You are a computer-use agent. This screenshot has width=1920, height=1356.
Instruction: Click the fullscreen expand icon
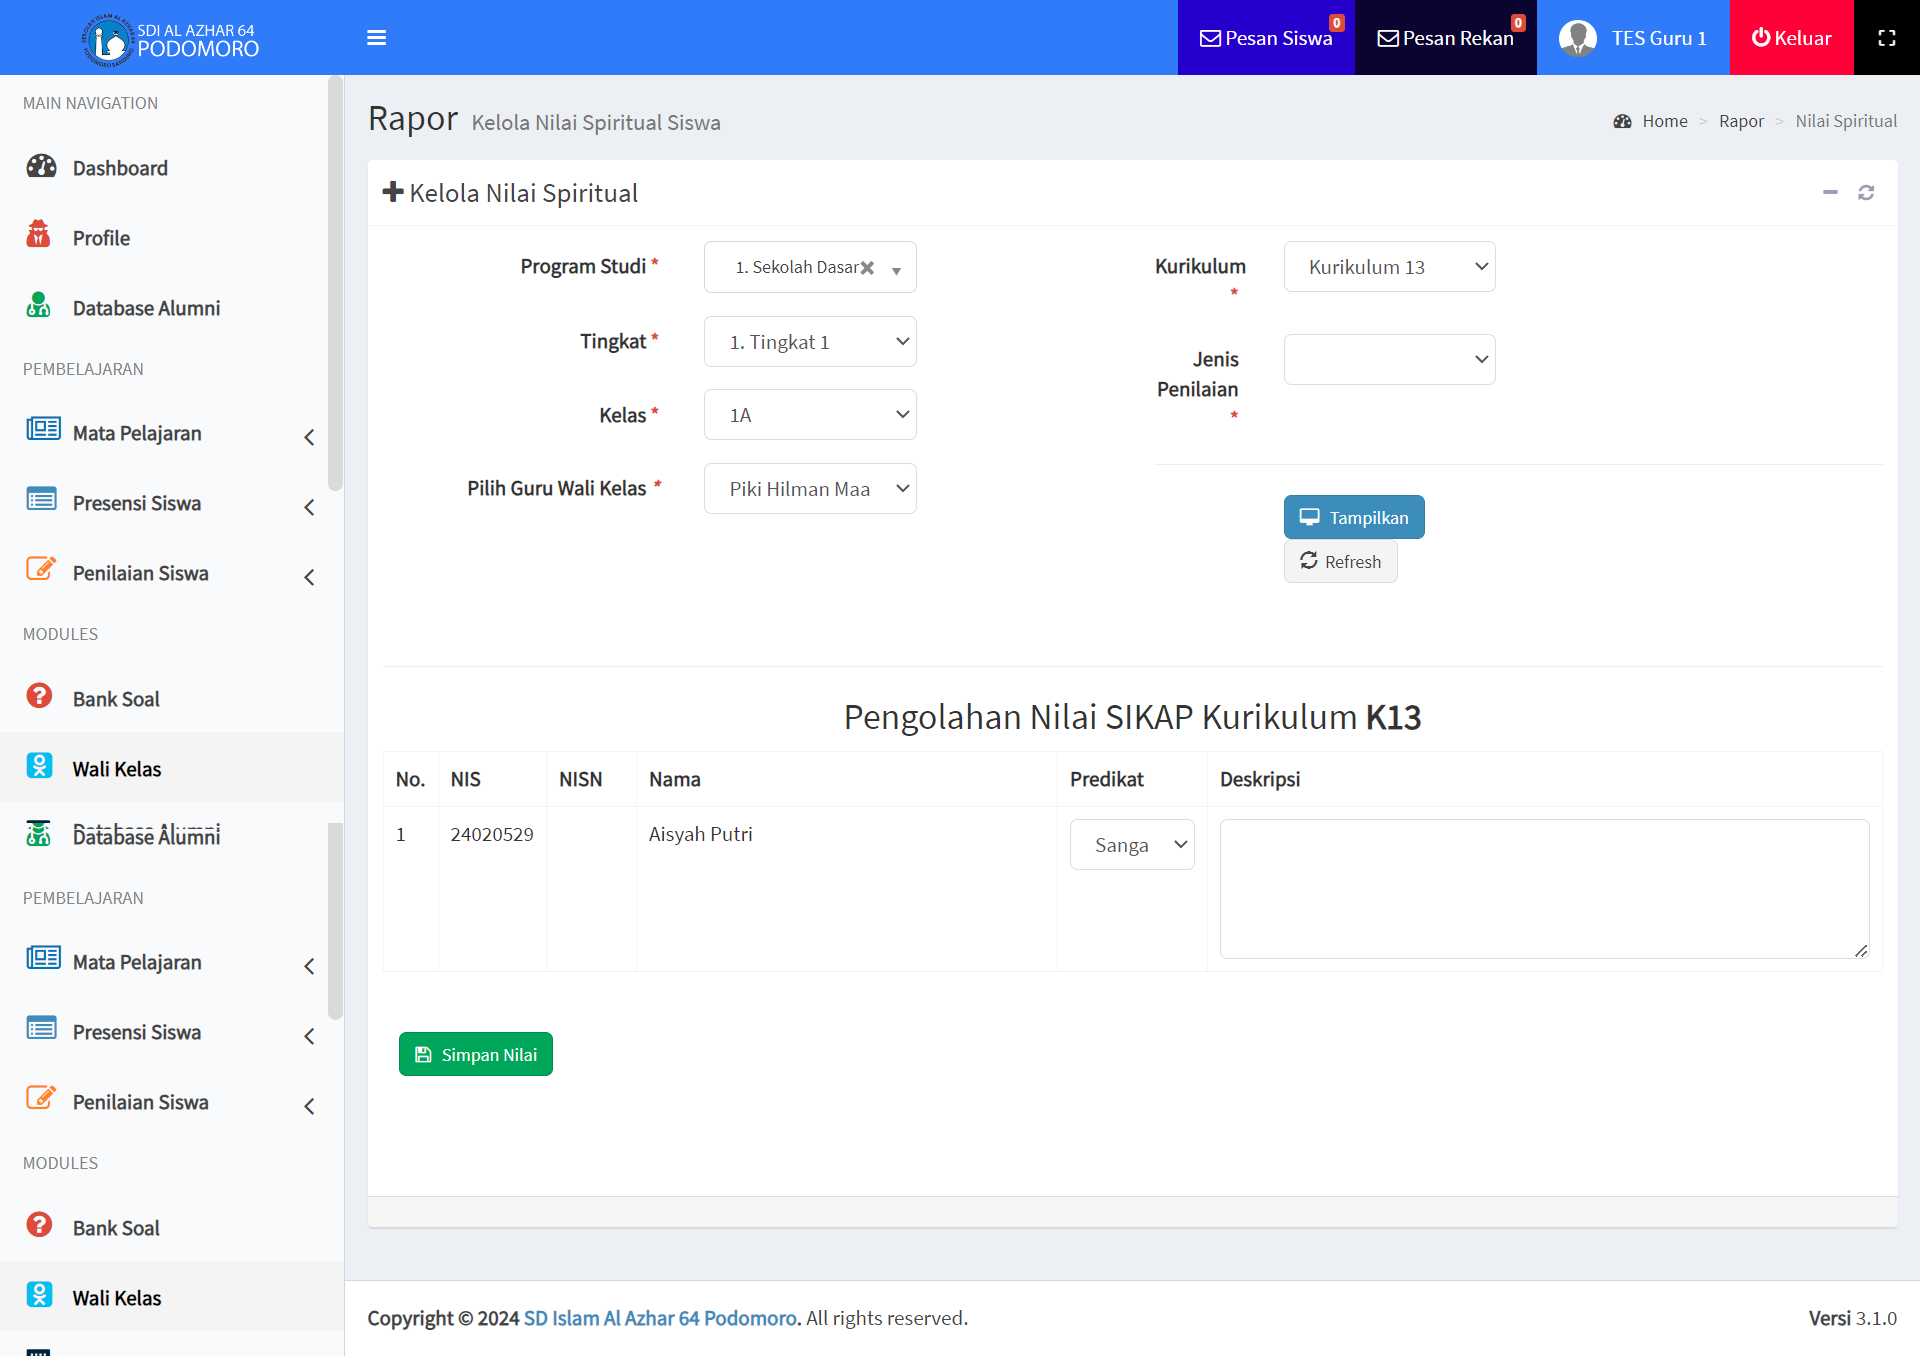point(1886,38)
